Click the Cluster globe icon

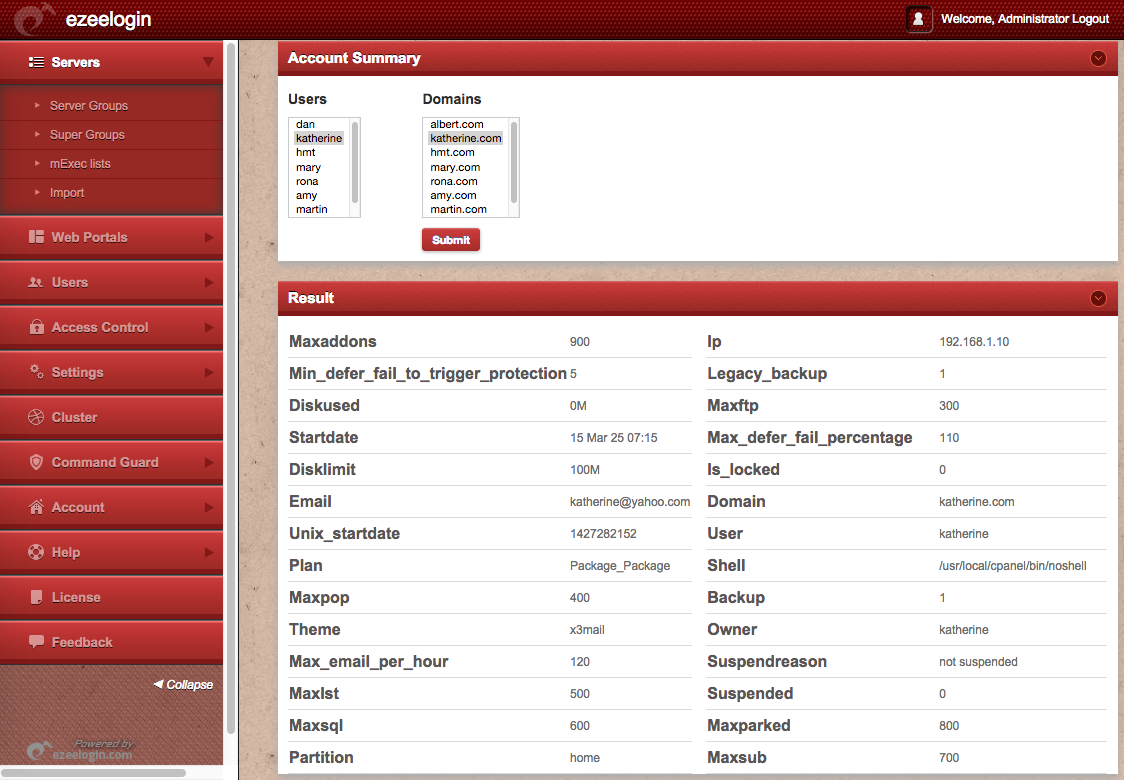(x=36, y=417)
